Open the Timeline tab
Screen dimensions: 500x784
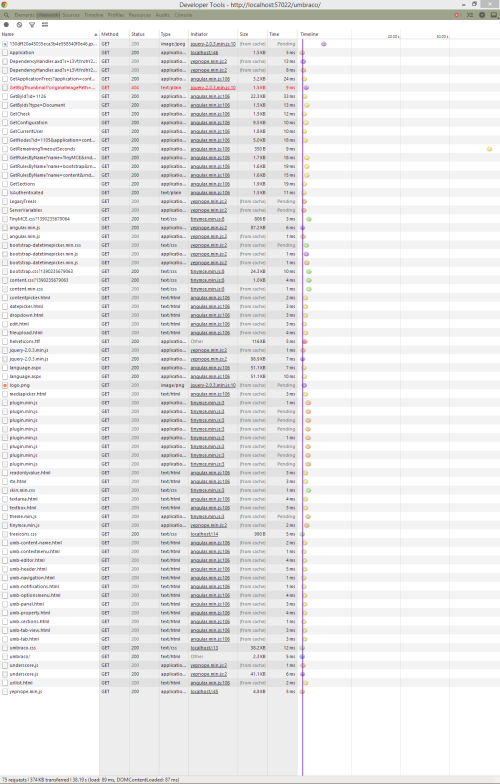[94, 15]
